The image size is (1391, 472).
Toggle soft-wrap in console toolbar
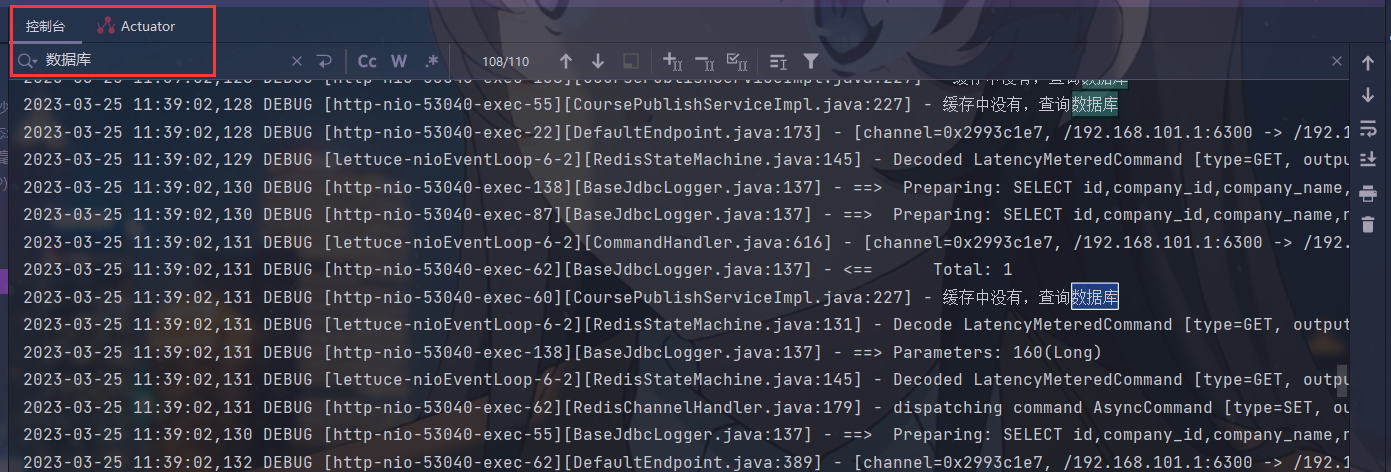coord(1368,128)
